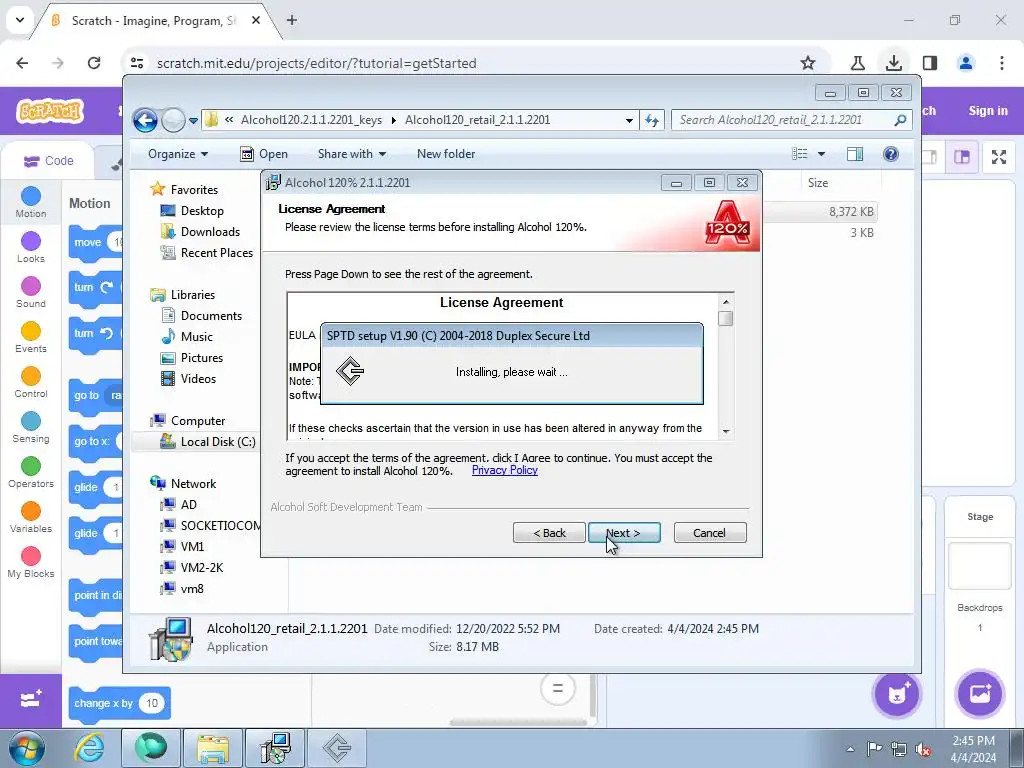Close the Scratch browser tab

pyautogui.click(x=256, y=20)
